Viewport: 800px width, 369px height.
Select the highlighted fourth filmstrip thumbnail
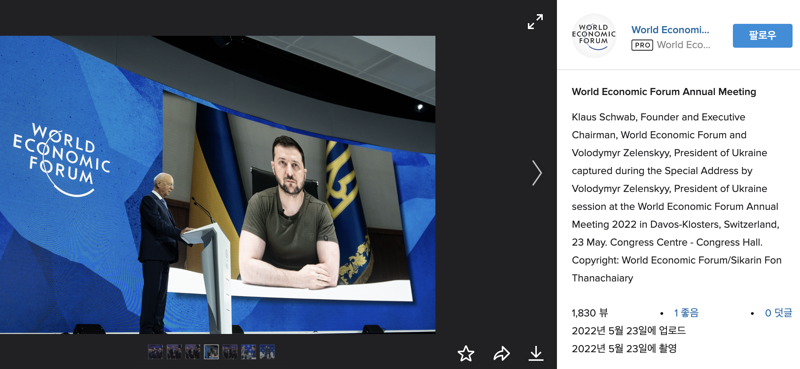[x=211, y=352]
